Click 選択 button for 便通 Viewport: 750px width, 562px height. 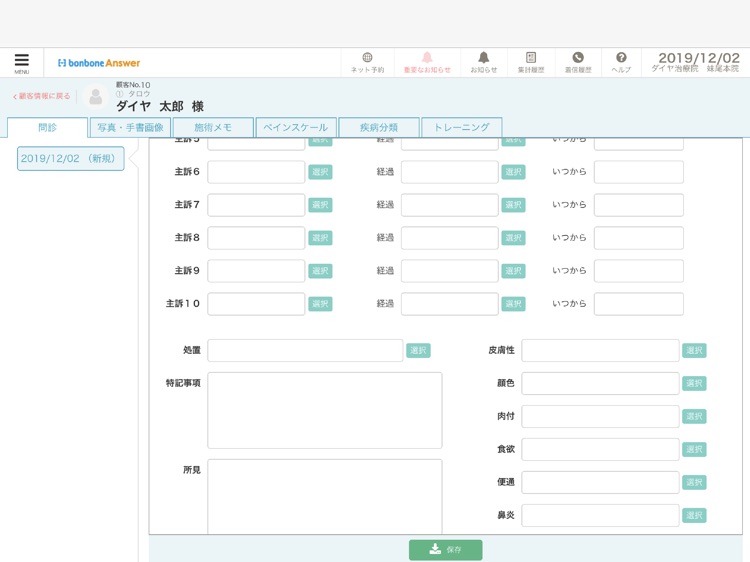tap(694, 482)
